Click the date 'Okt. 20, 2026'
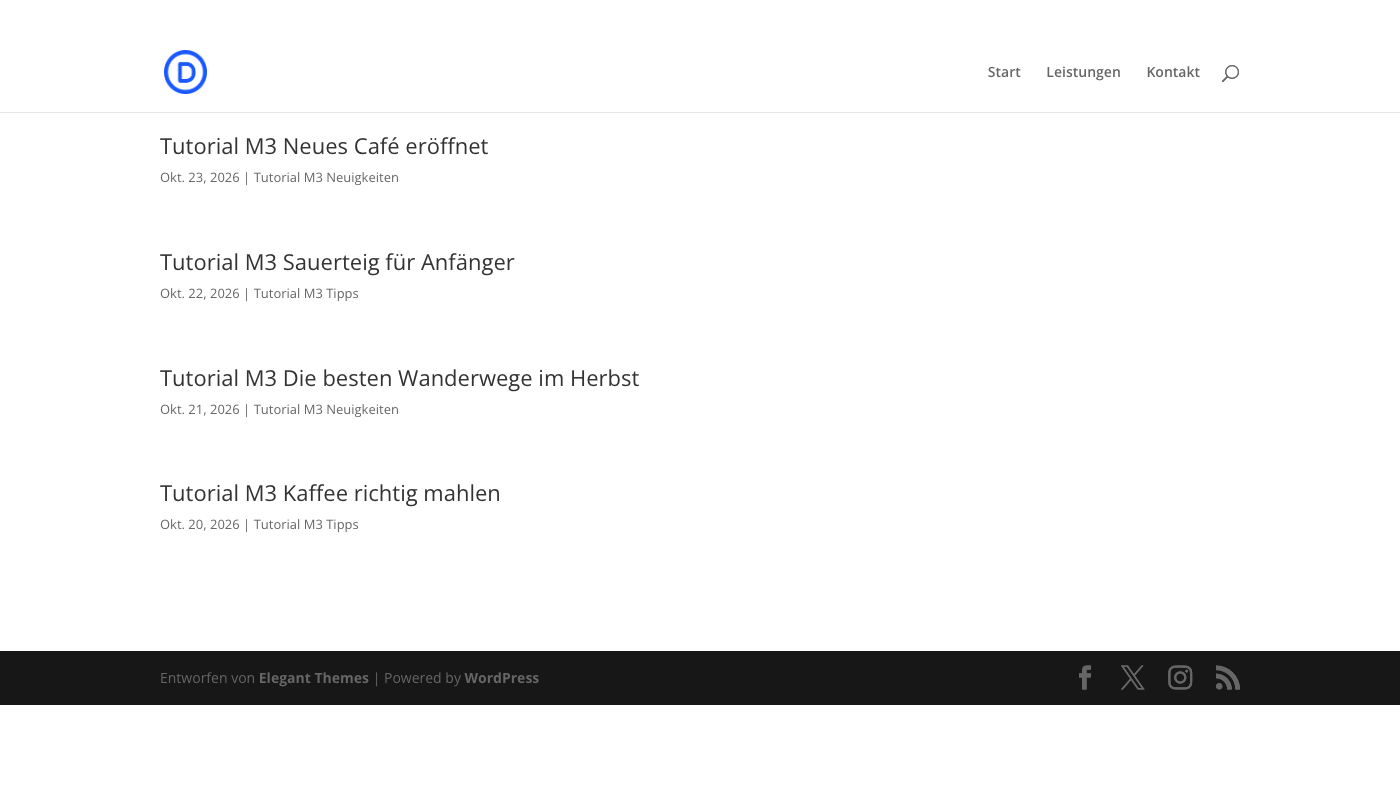 point(200,524)
